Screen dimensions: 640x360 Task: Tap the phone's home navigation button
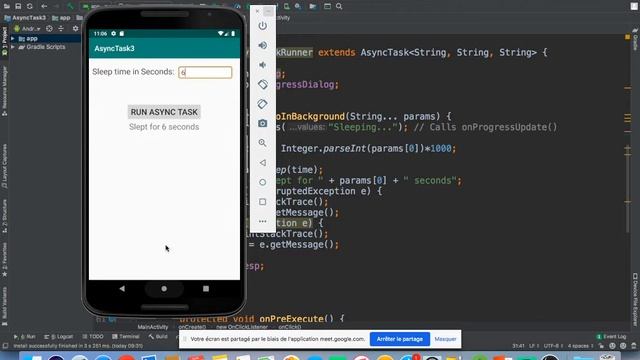164,289
